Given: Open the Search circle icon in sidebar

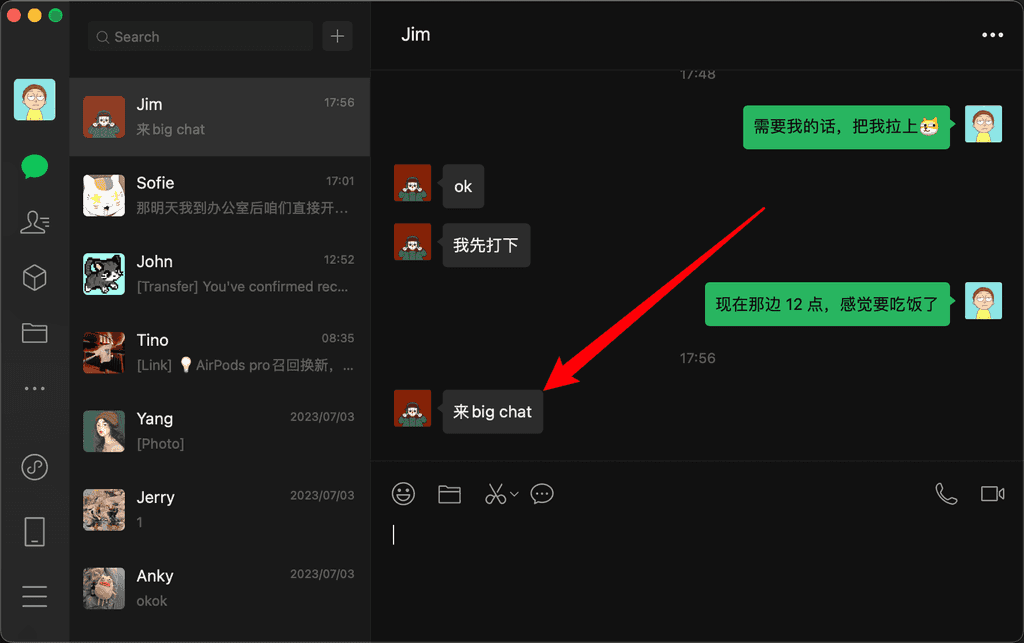Looking at the screenshot, I should pos(35,467).
